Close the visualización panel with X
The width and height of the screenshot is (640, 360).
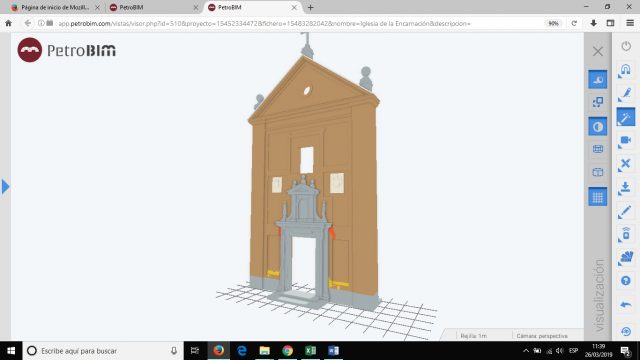[598, 51]
